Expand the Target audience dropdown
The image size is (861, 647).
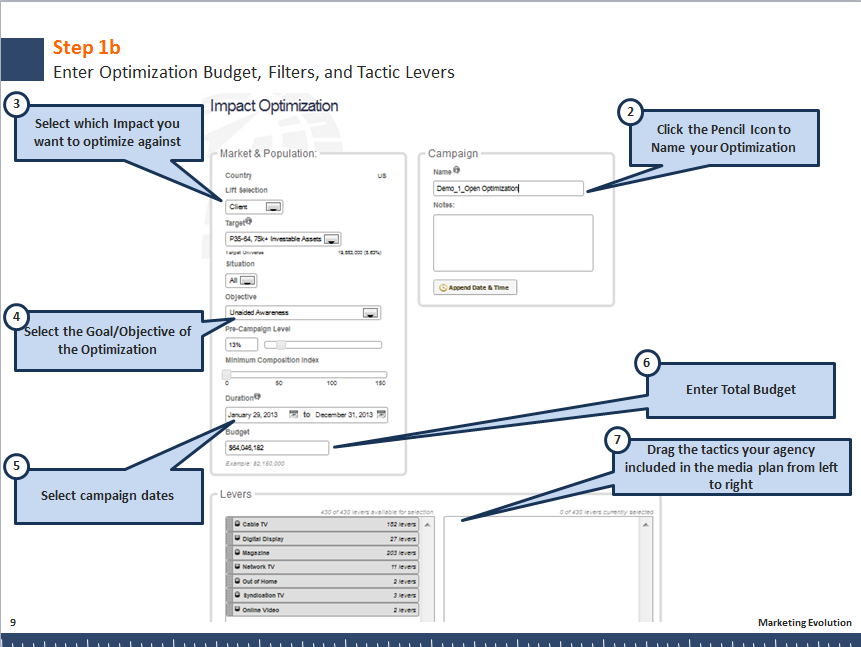[332, 239]
